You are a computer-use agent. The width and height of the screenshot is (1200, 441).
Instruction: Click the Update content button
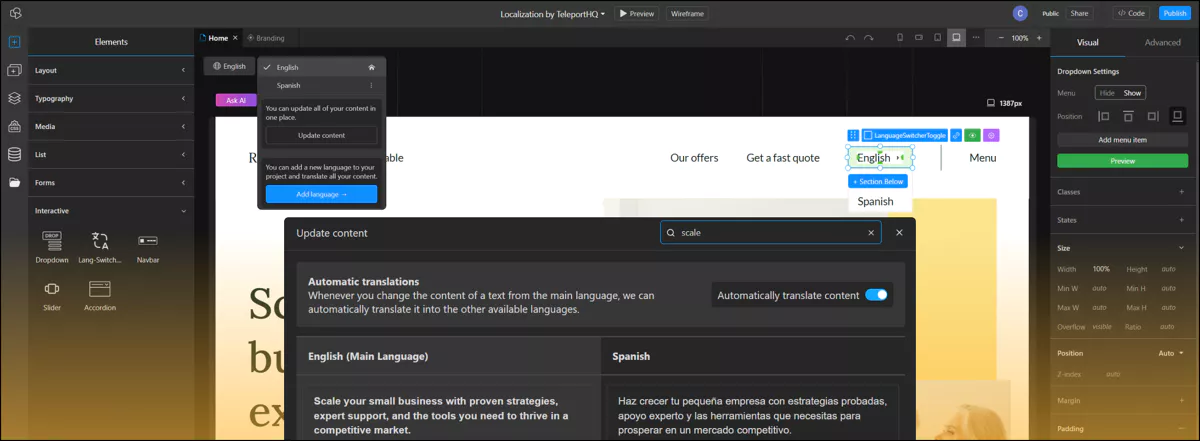(x=321, y=135)
